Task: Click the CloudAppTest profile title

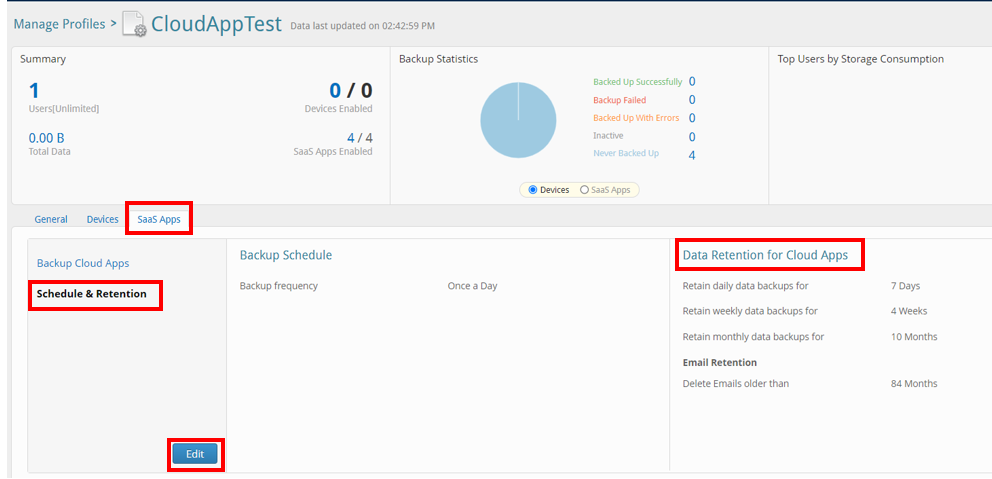Action: coord(216,24)
